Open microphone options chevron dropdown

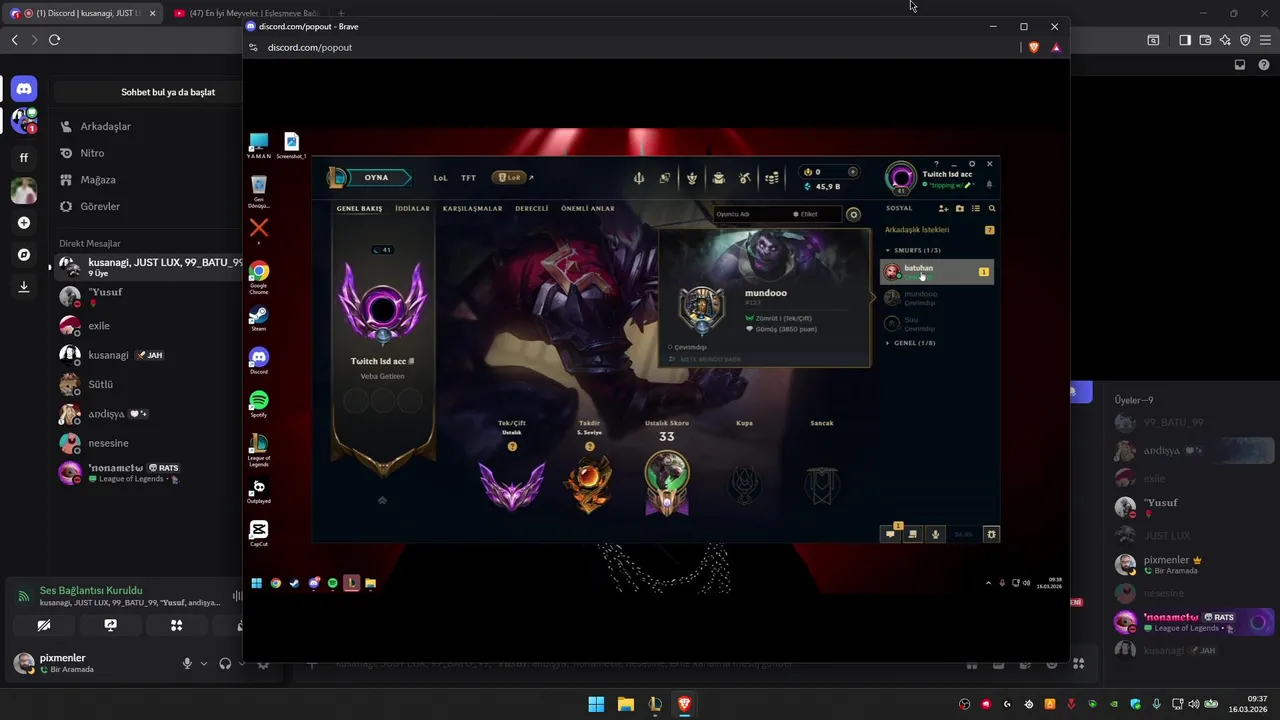point(204,663)
